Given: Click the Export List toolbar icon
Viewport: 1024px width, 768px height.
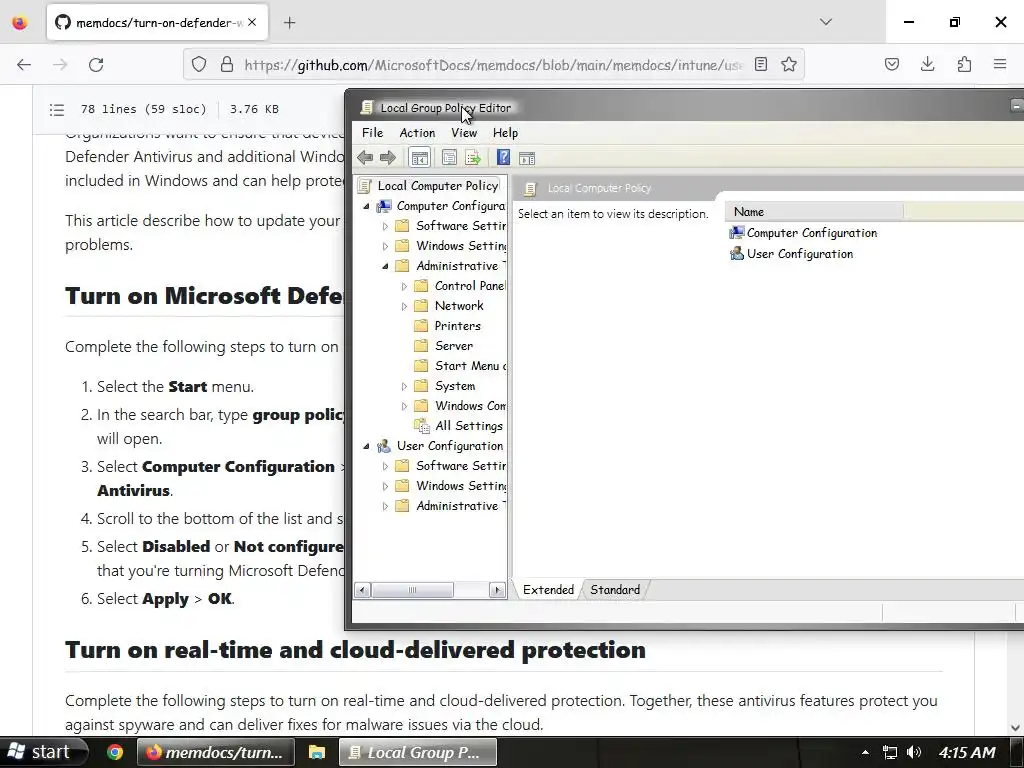Looking at the screenshot, I should [473, 157].
